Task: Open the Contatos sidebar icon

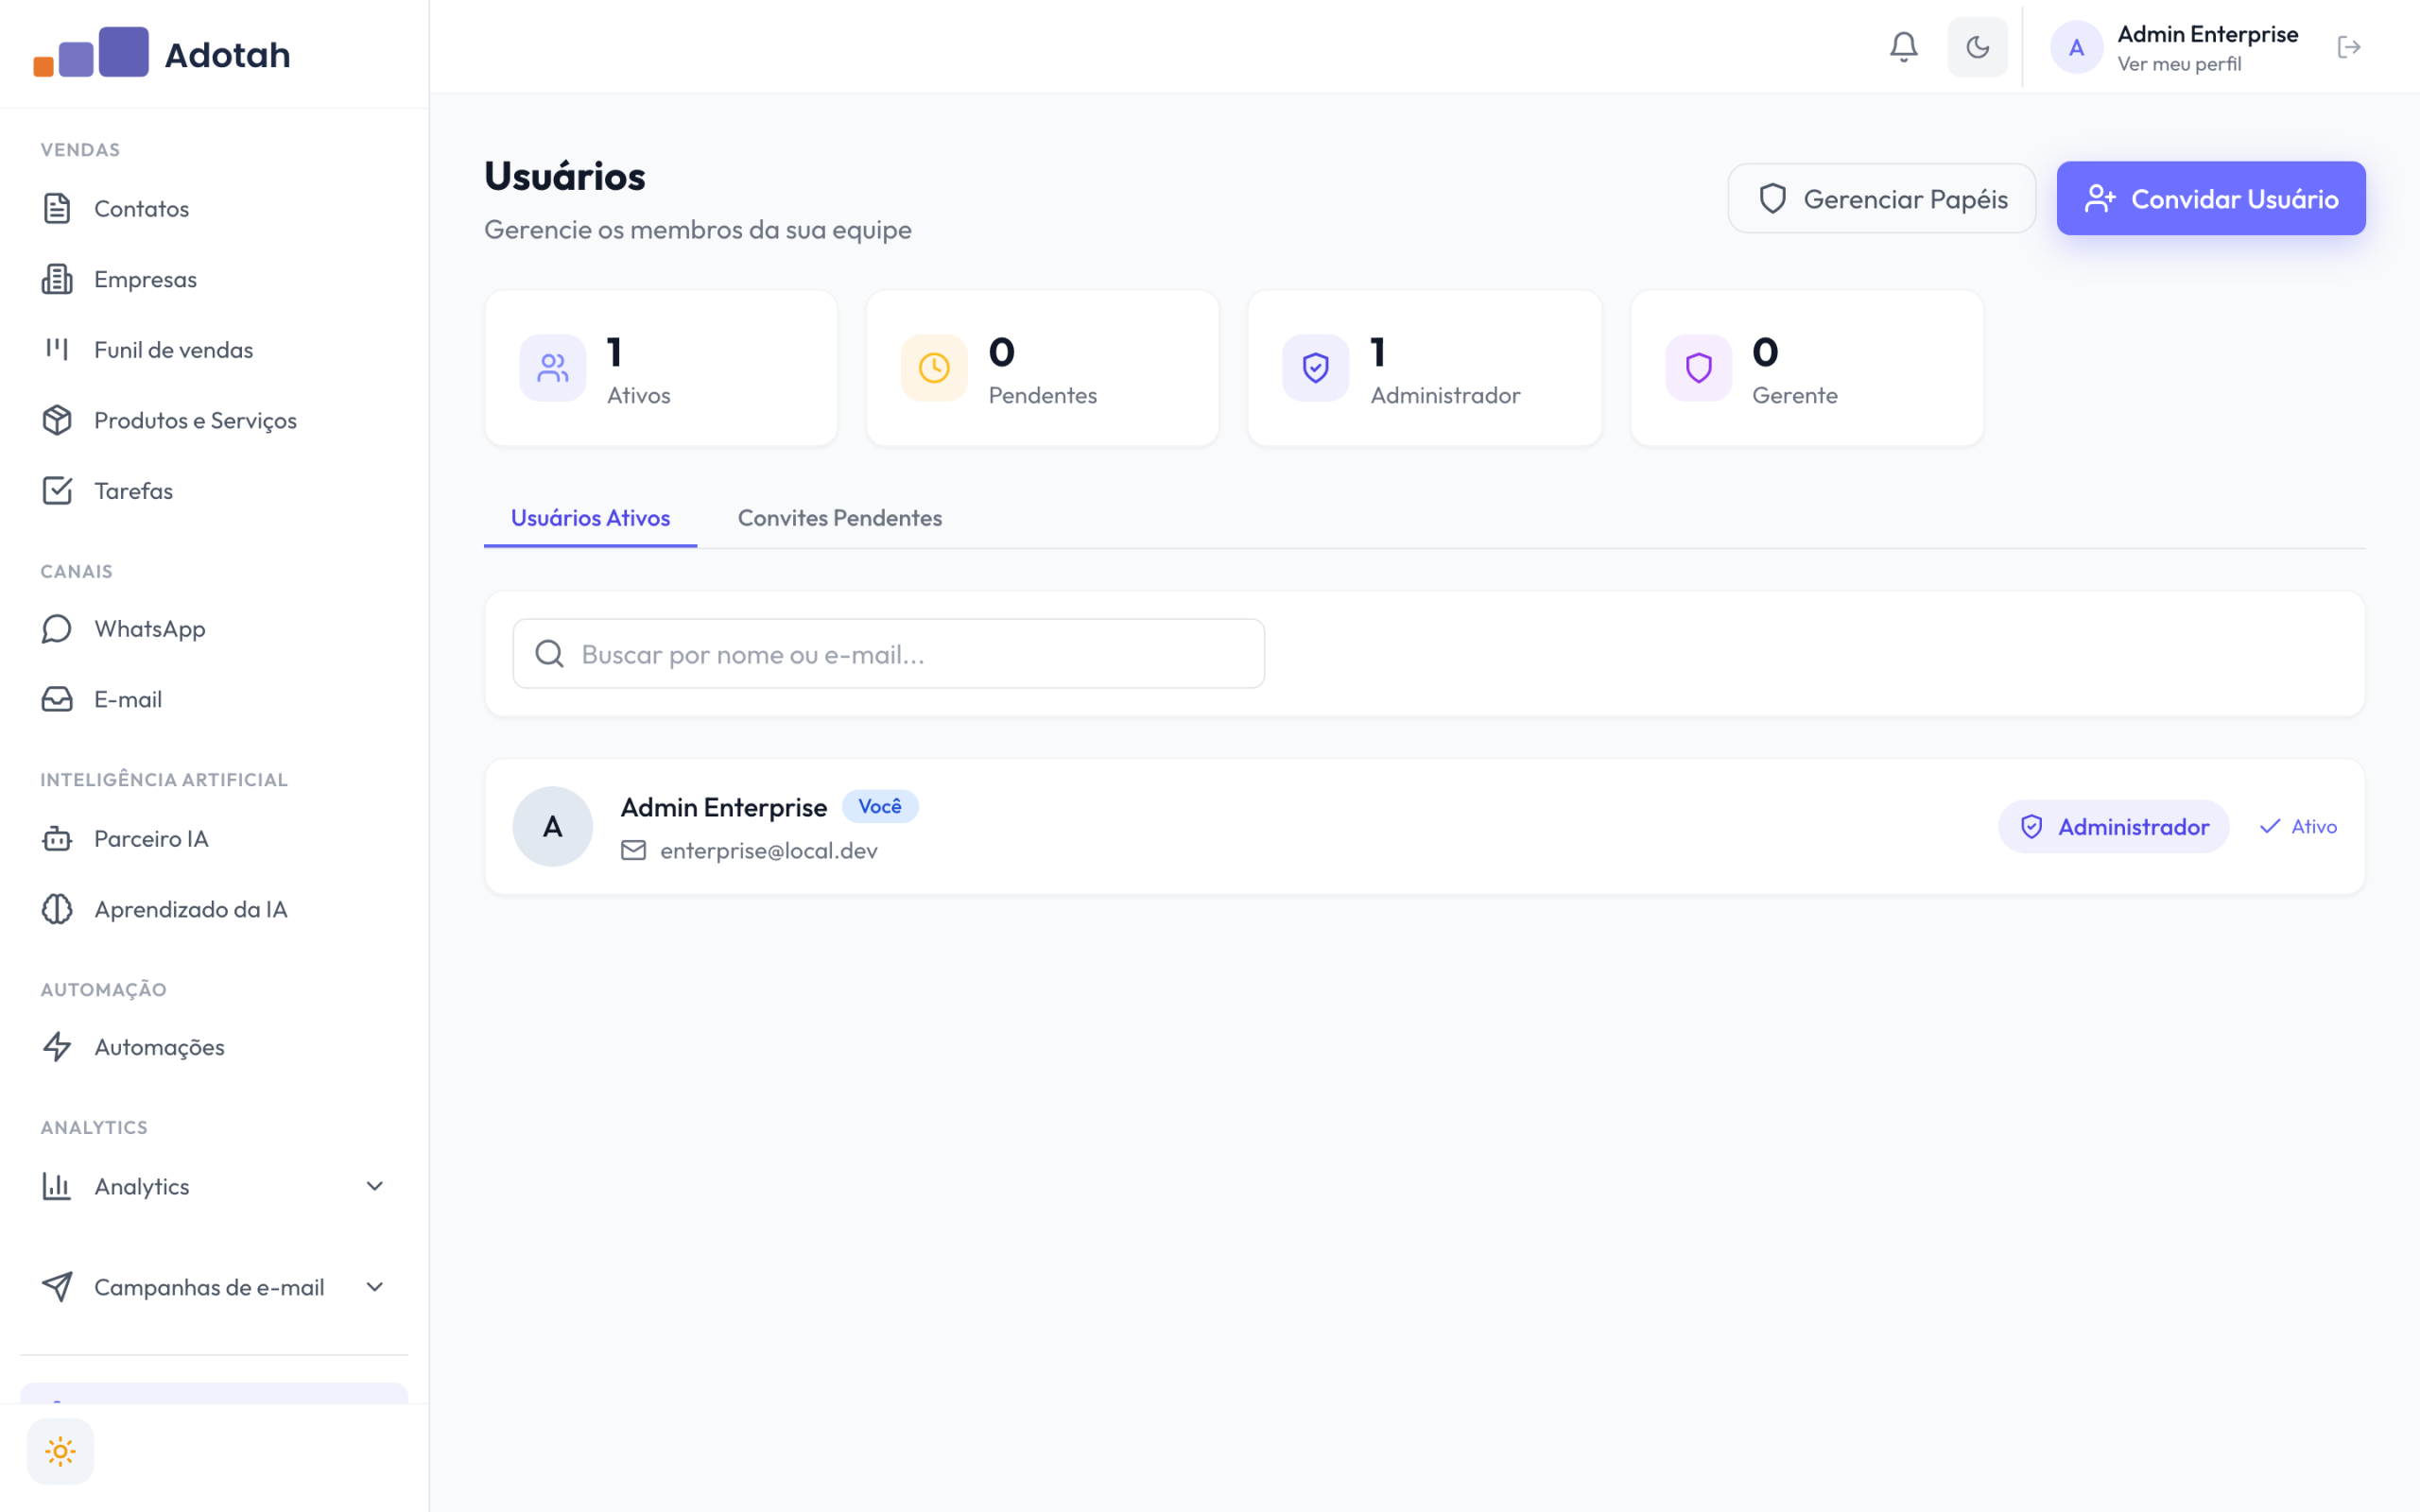Action: (x=57, y=208)
